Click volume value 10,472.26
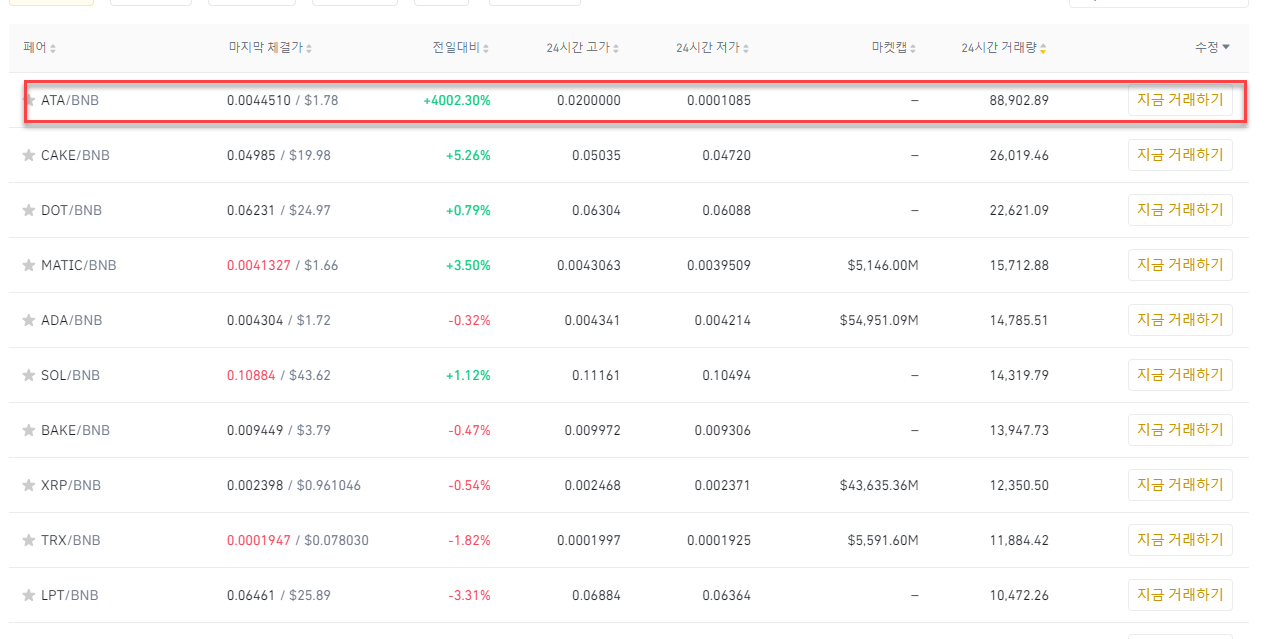Image resolution: width=1270 pixels, height=639 pixels. coord(1019,595)
